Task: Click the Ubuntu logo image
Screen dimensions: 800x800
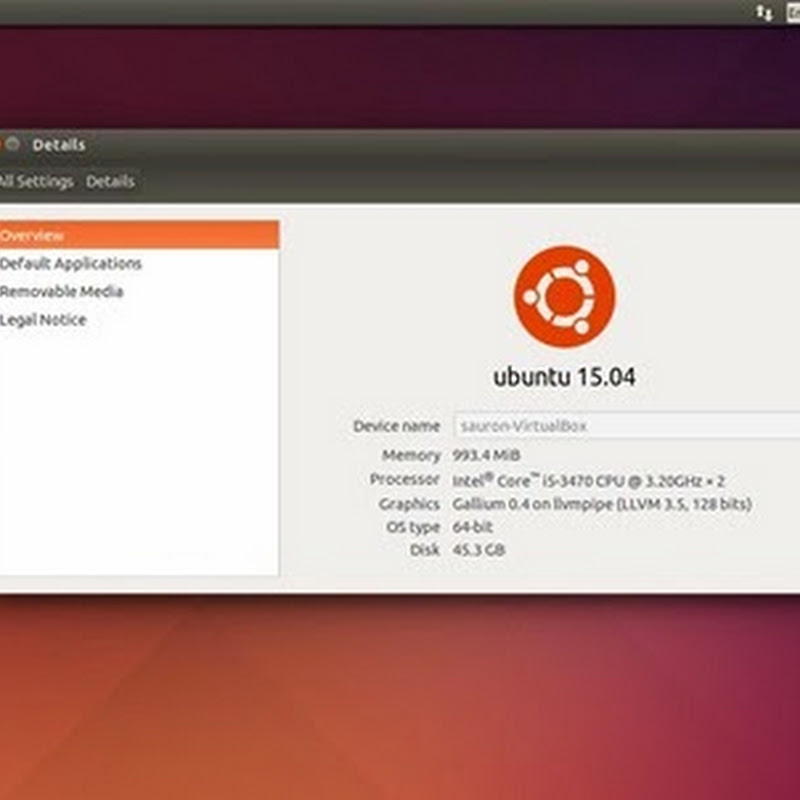Action: 564,297
